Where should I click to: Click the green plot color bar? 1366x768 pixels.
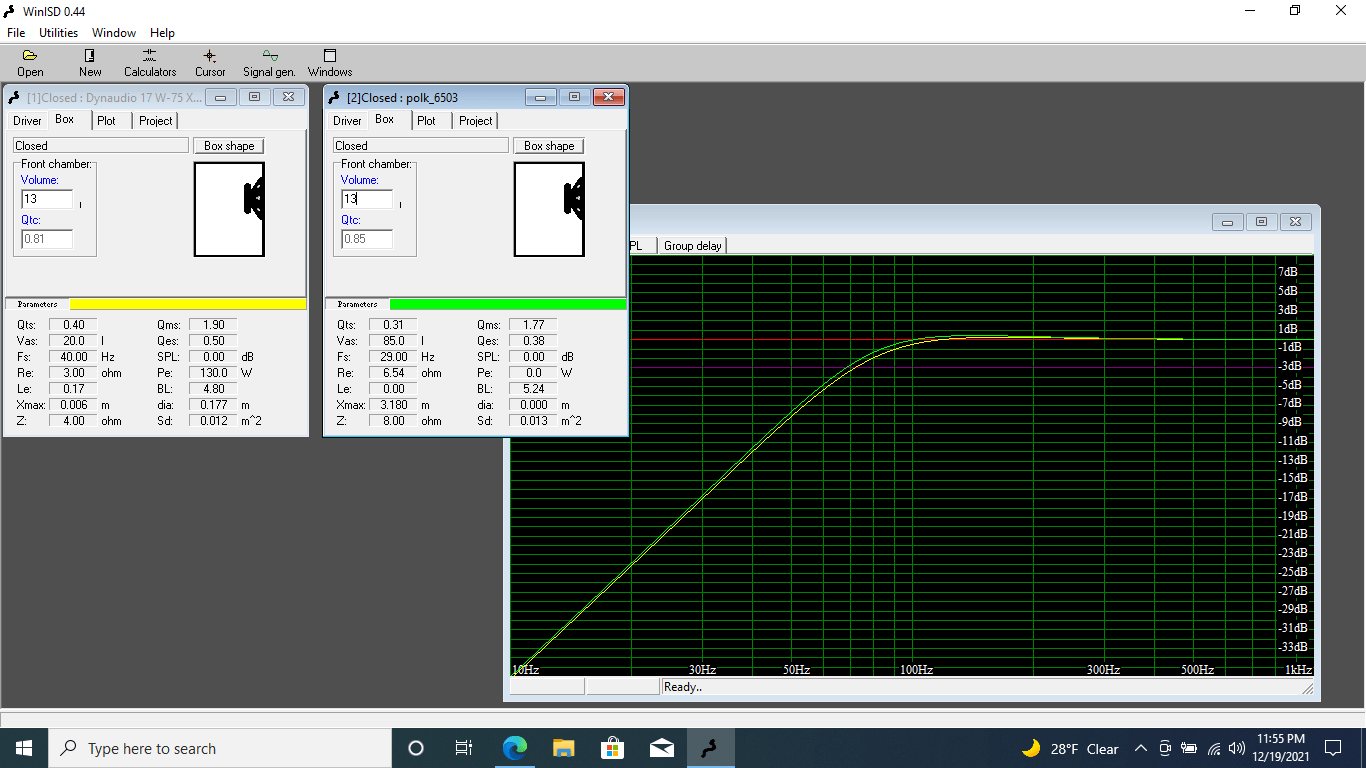508,304
